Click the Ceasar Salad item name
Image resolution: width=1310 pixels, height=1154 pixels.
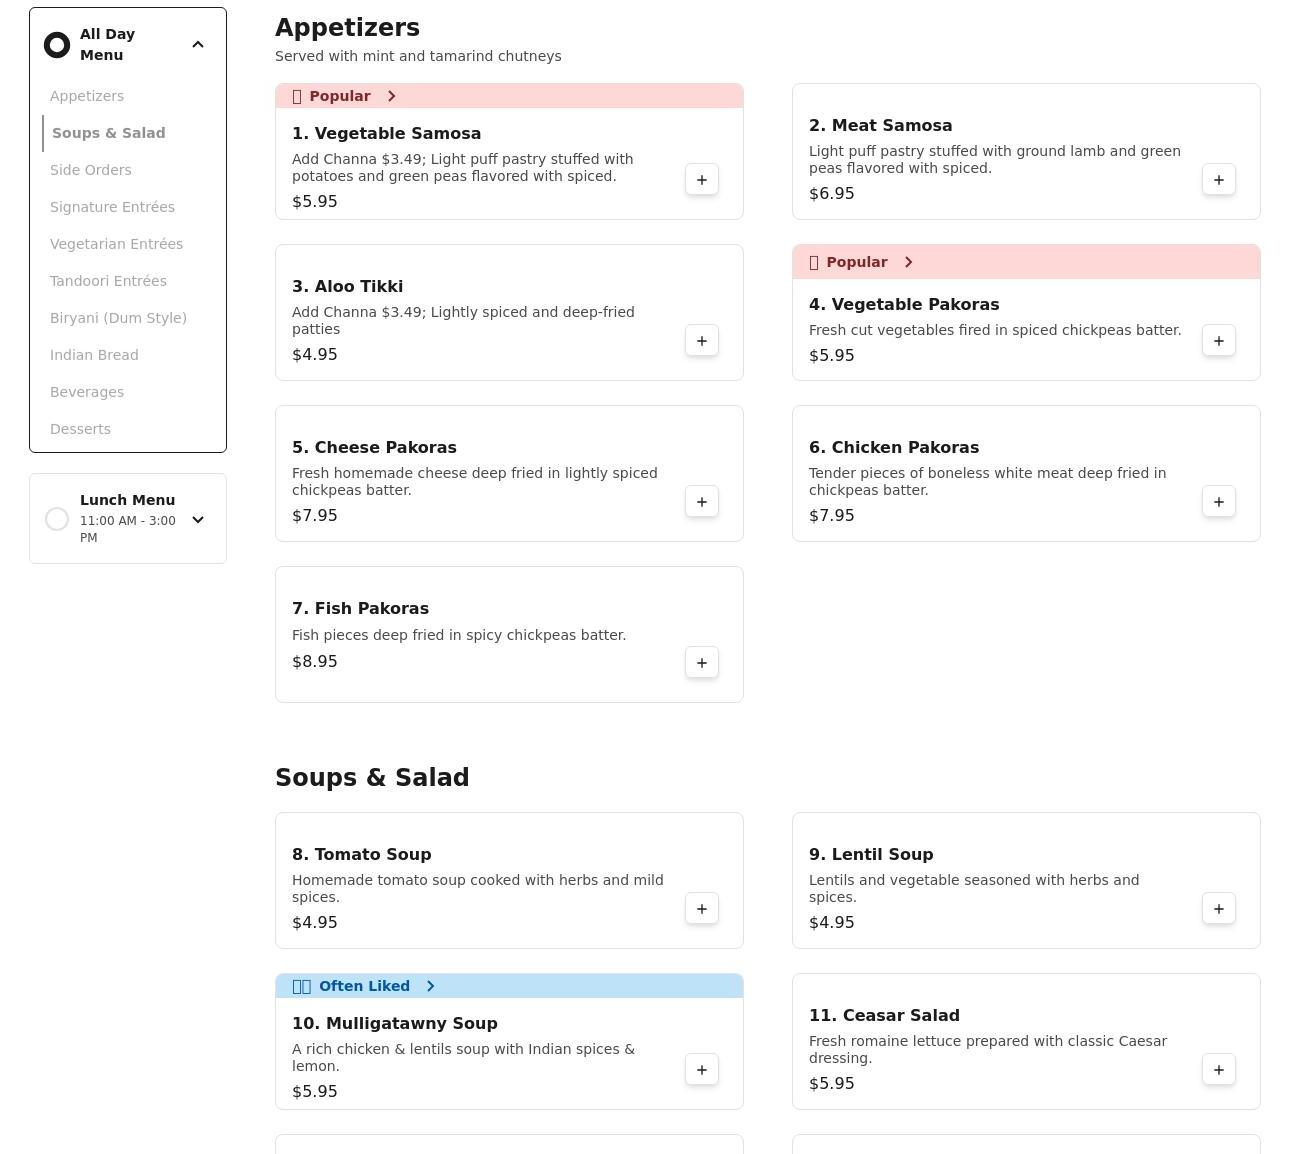[x=884, y=1015]
